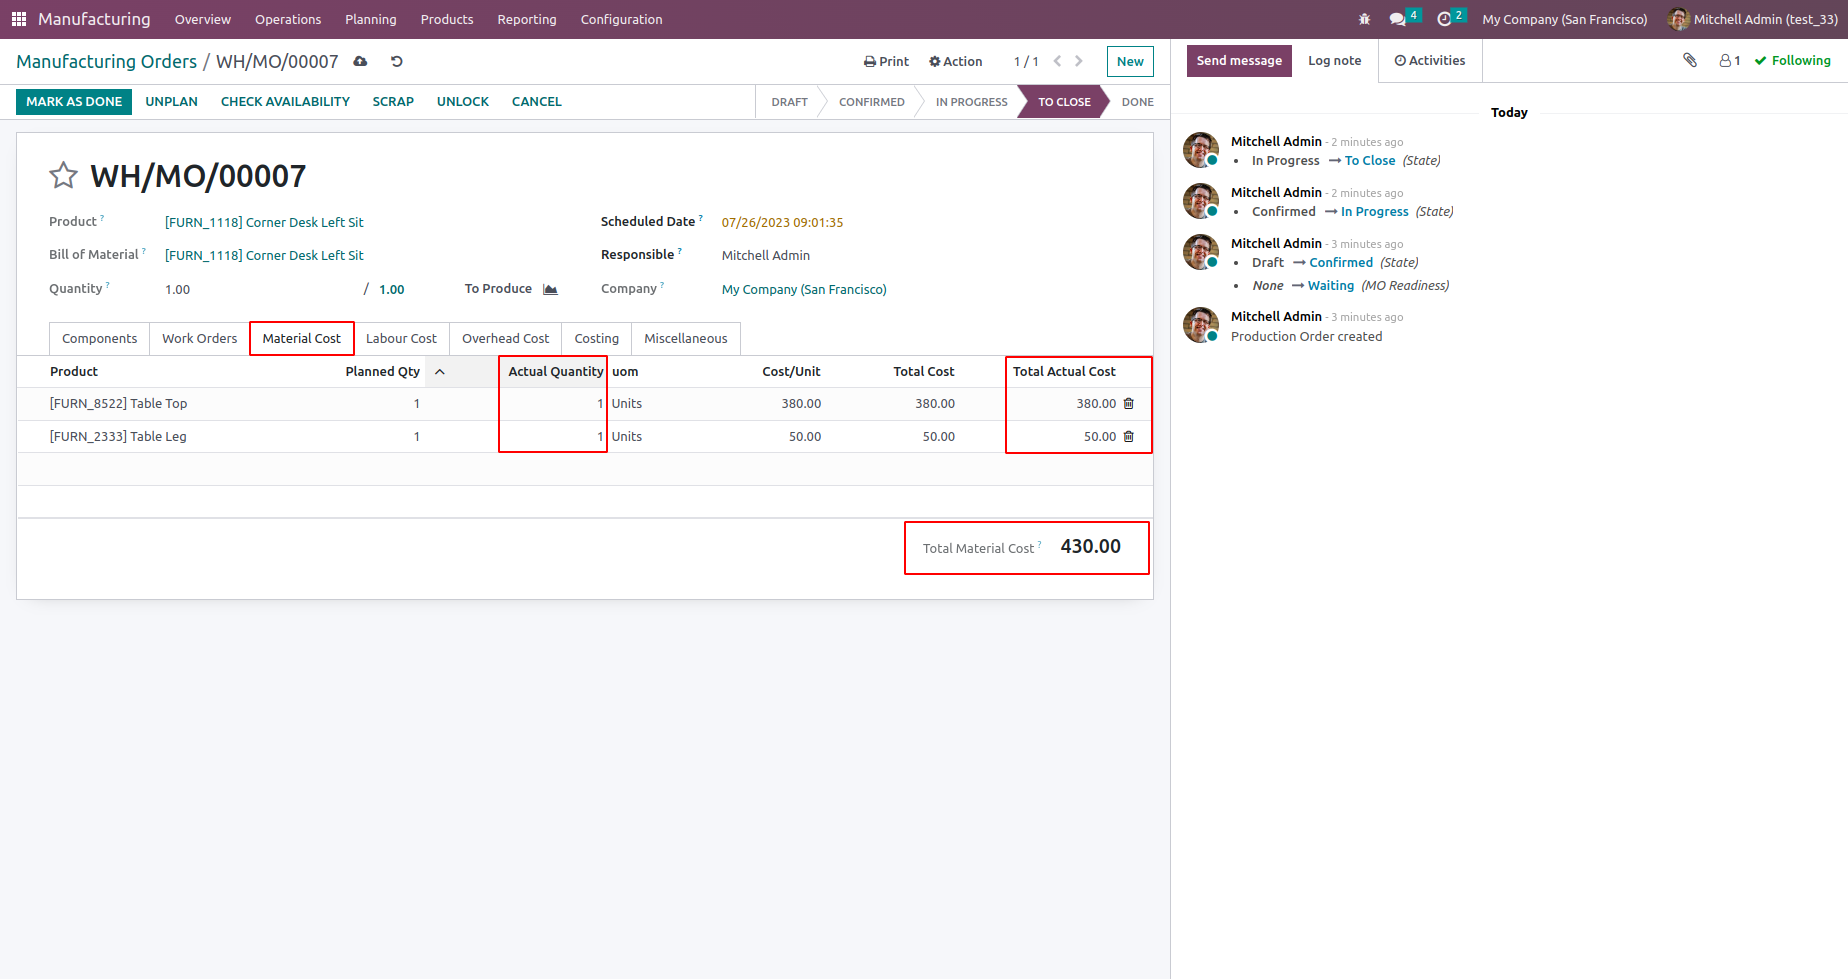Delete the Table Leg cost line
1848x979 pixels.
[x=1129, y=437]
